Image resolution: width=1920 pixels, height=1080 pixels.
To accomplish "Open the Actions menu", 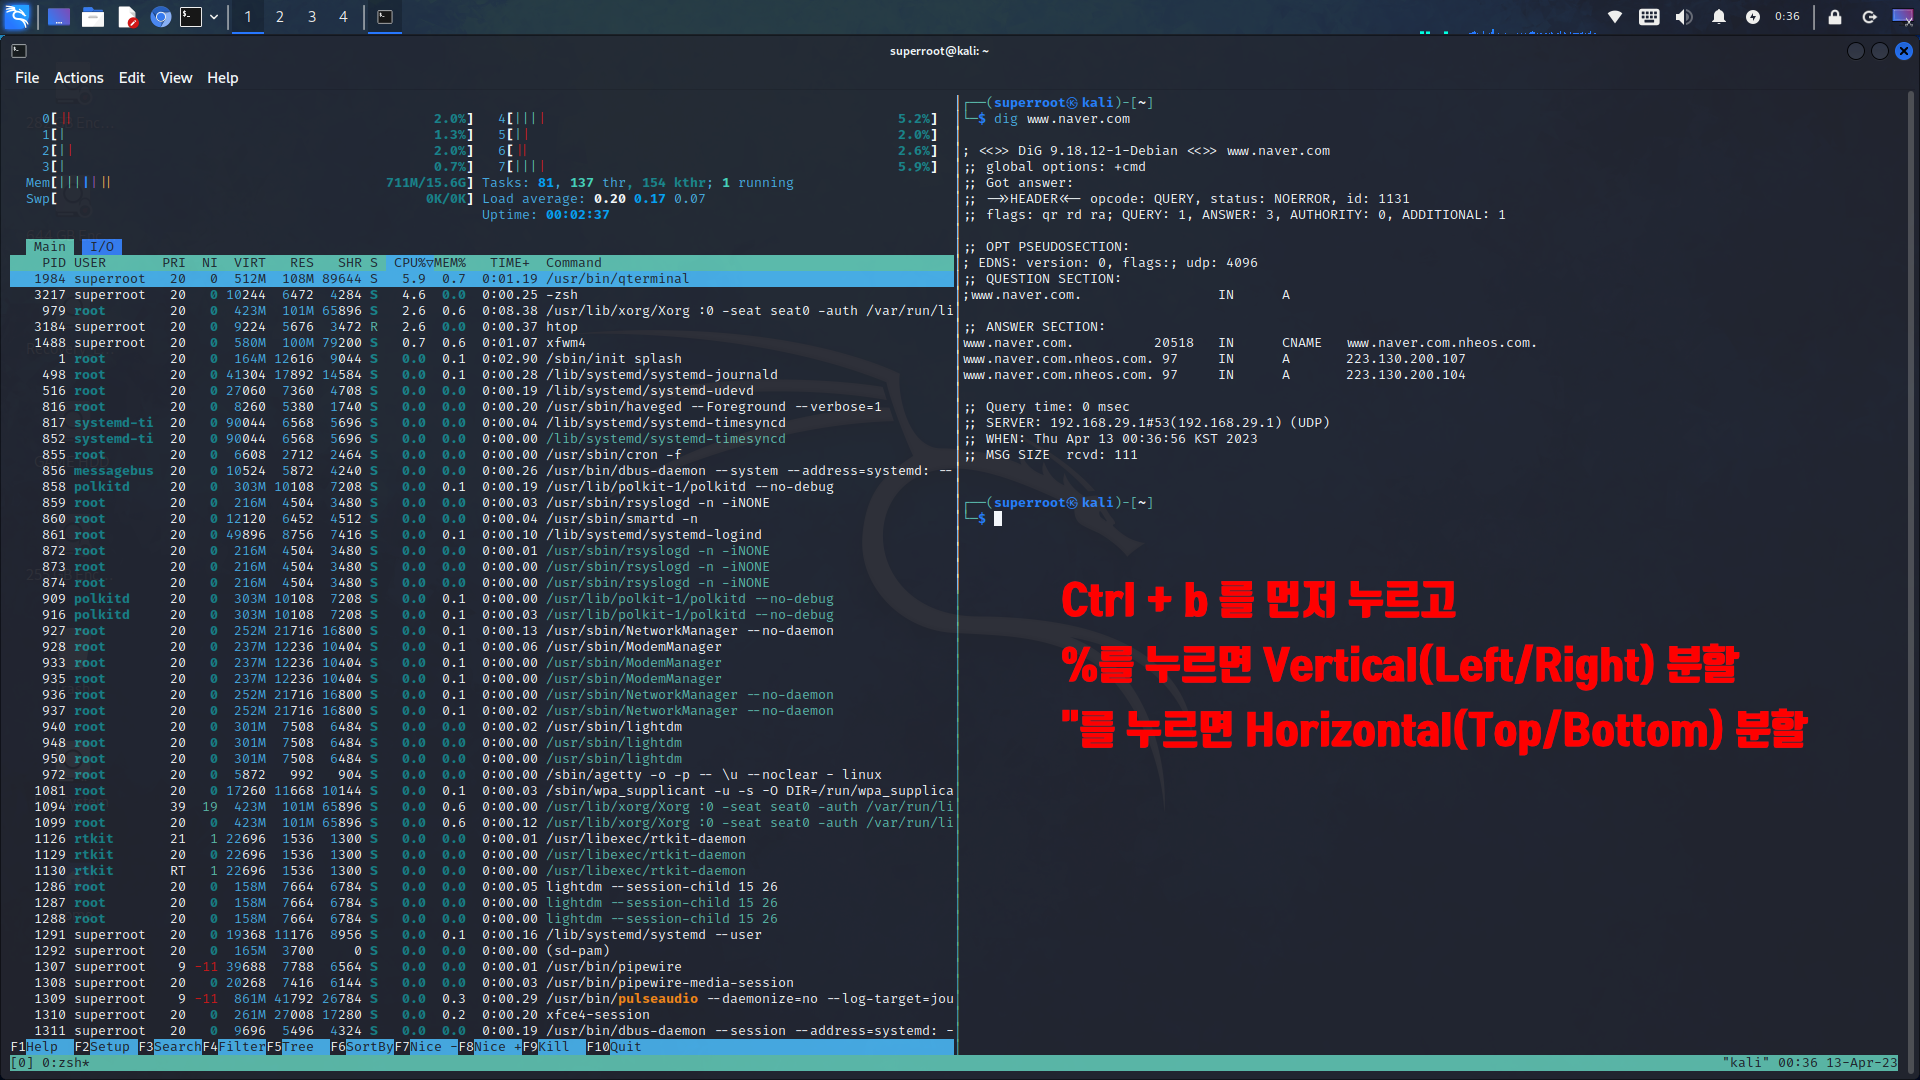I will pos(78,78).
